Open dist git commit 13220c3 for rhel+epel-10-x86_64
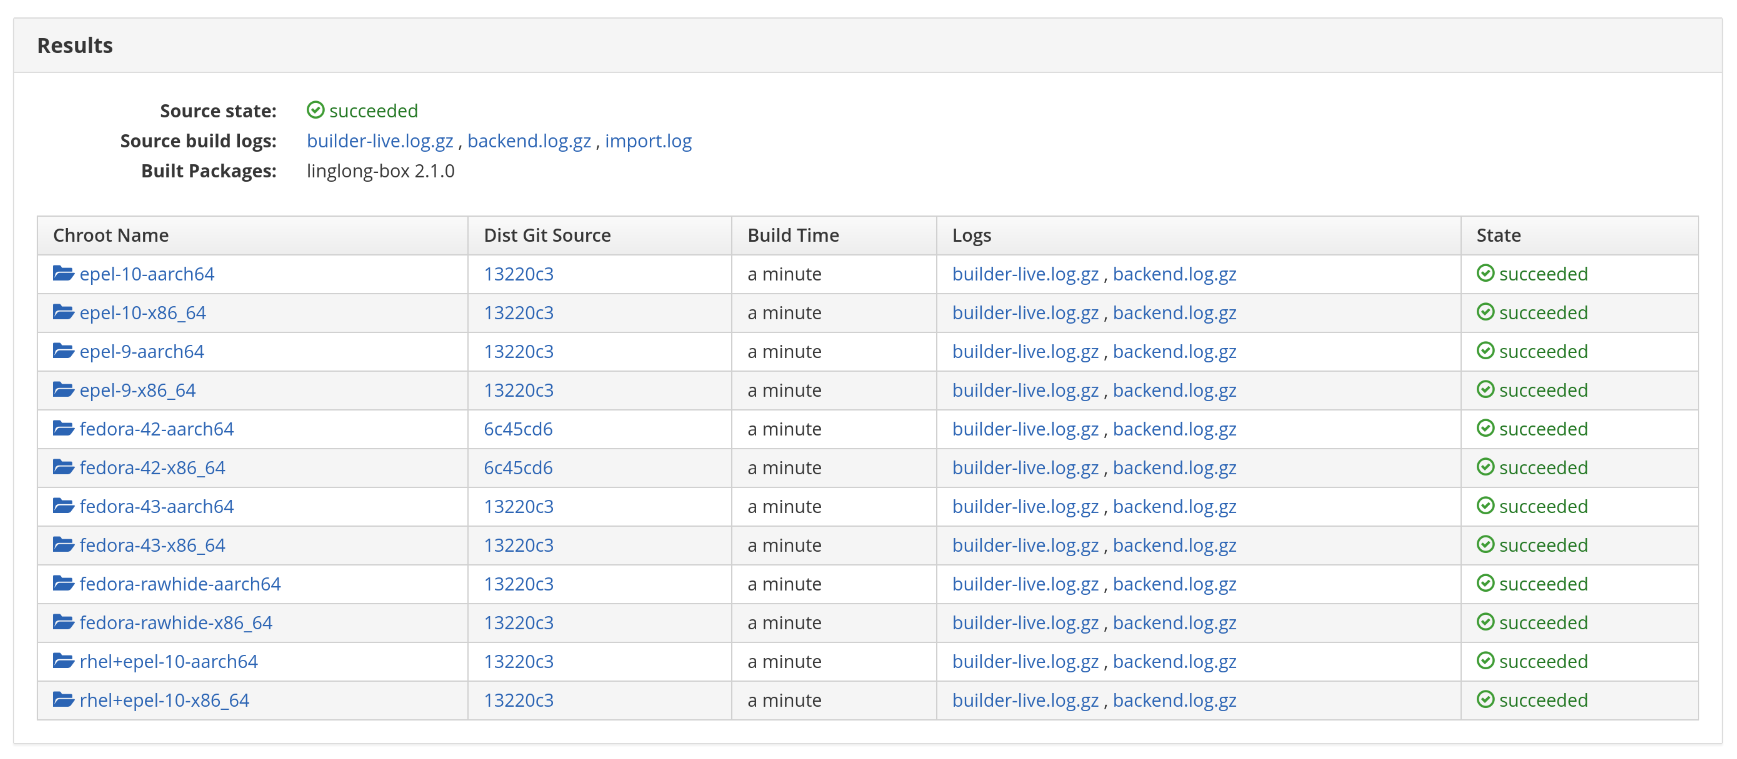This screenshot has width=1737, height=759. click(519, 701)
